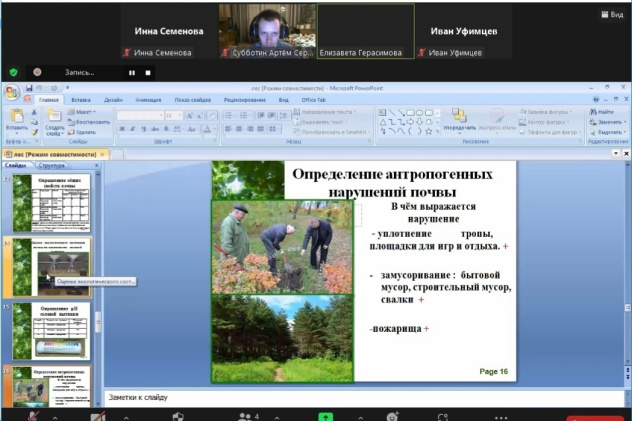Toggle strikethrough (abc) formatting
The width and height of the screenshot is (632, 421).
pyautogui.click(x=155, y=129)
